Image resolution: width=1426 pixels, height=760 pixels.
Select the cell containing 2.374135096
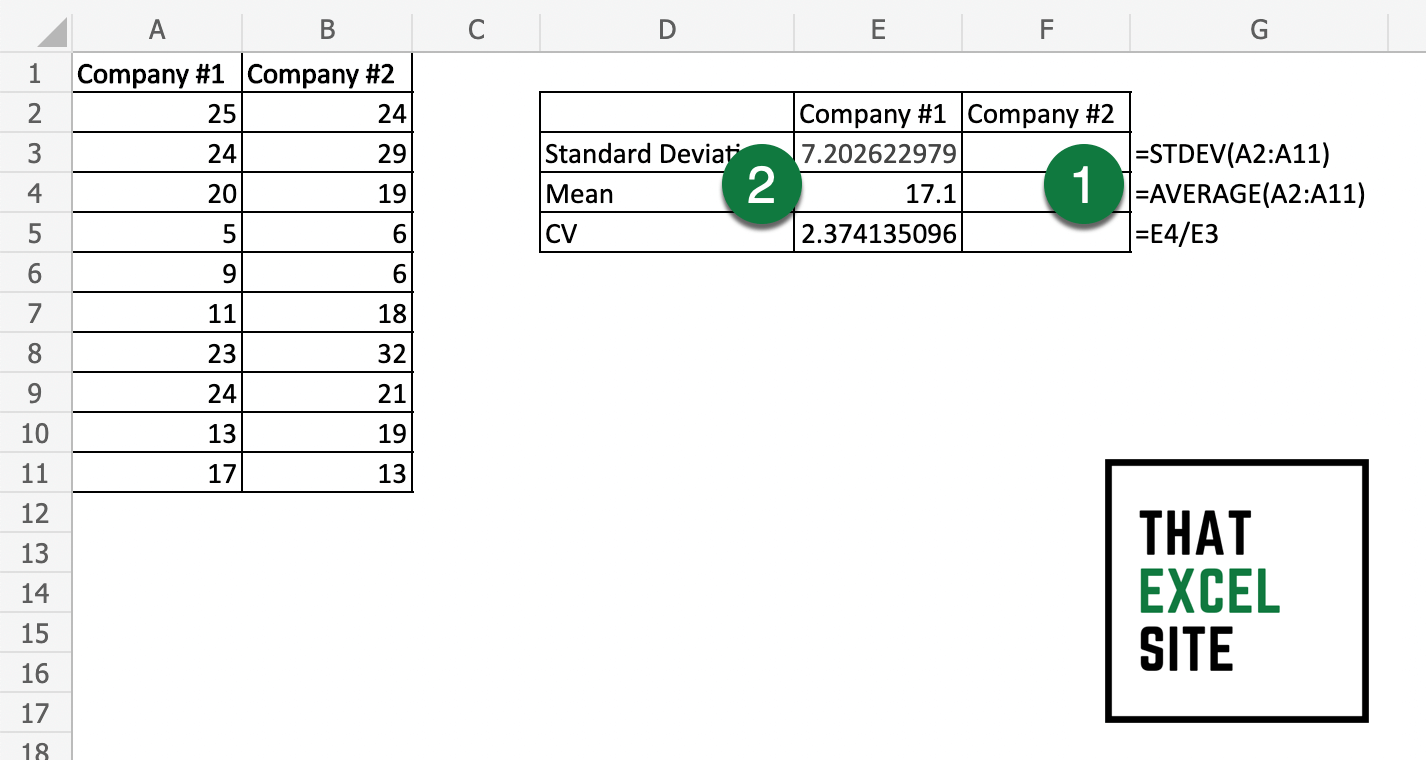click(x=878, y=233)
